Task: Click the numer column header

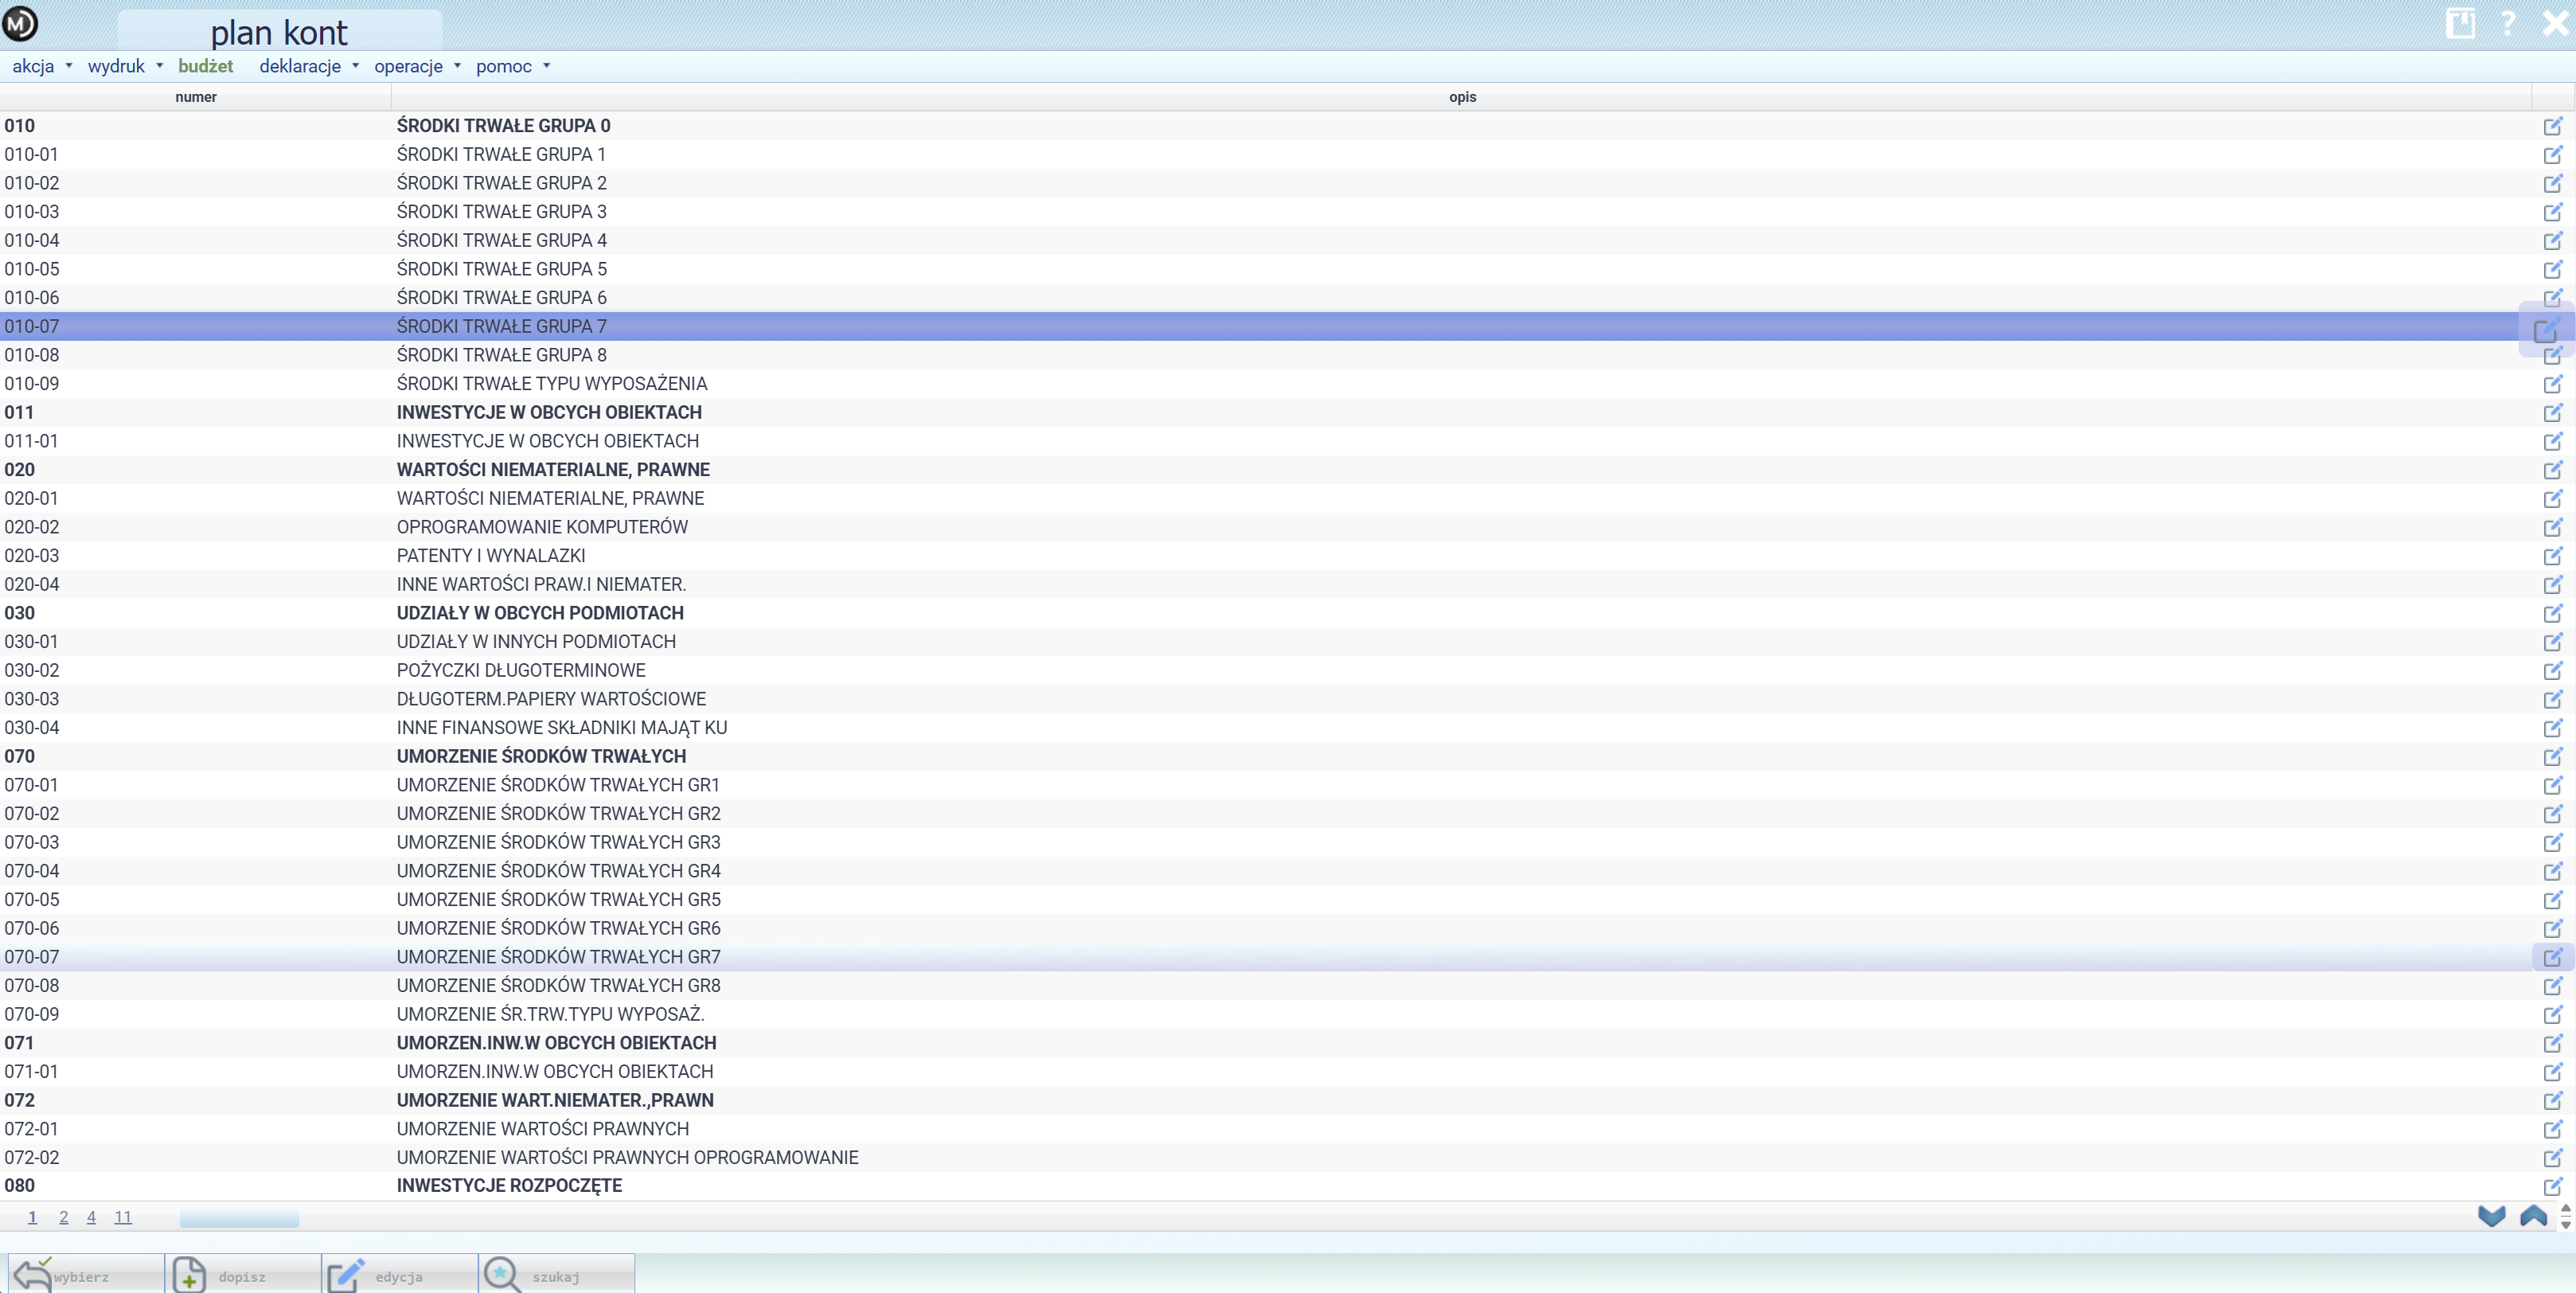Action: (195, 97)
